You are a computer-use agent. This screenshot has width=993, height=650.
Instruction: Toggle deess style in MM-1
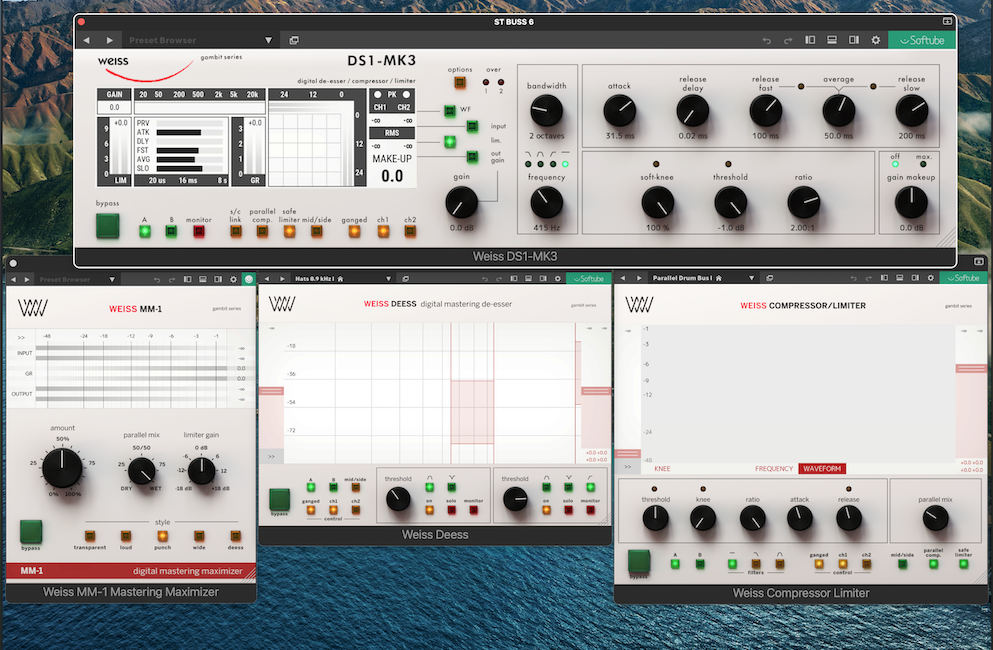click(236, 536)
